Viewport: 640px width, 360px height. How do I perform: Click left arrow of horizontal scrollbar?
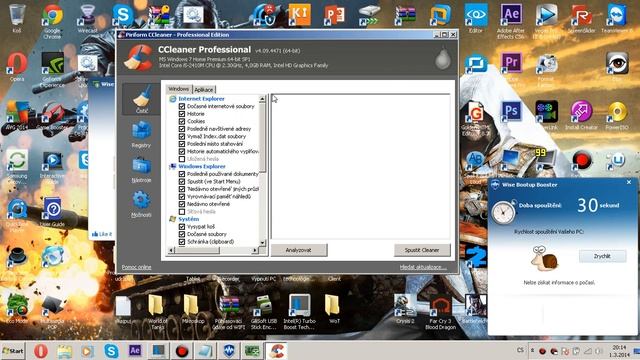171,250
